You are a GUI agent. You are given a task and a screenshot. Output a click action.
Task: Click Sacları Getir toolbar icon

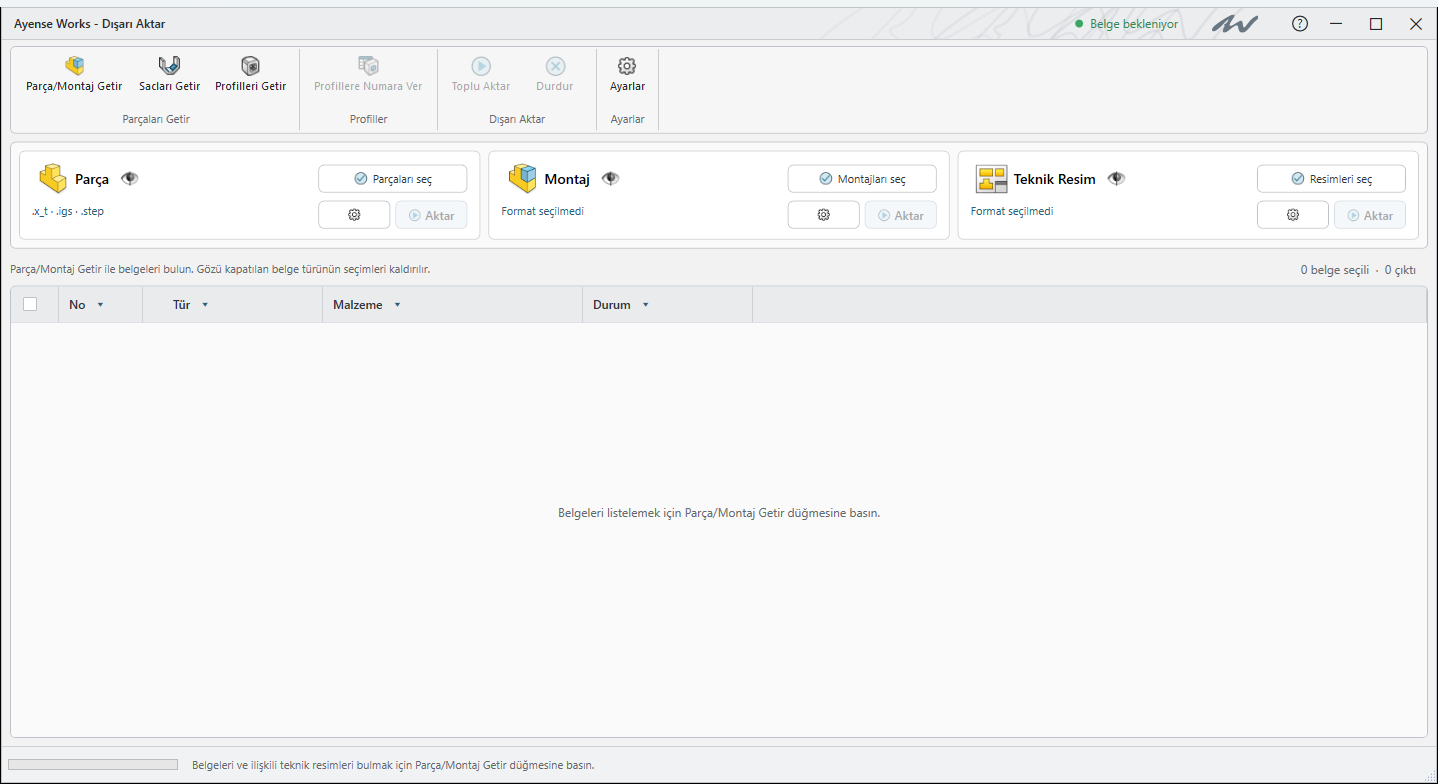tap(169, 66)
